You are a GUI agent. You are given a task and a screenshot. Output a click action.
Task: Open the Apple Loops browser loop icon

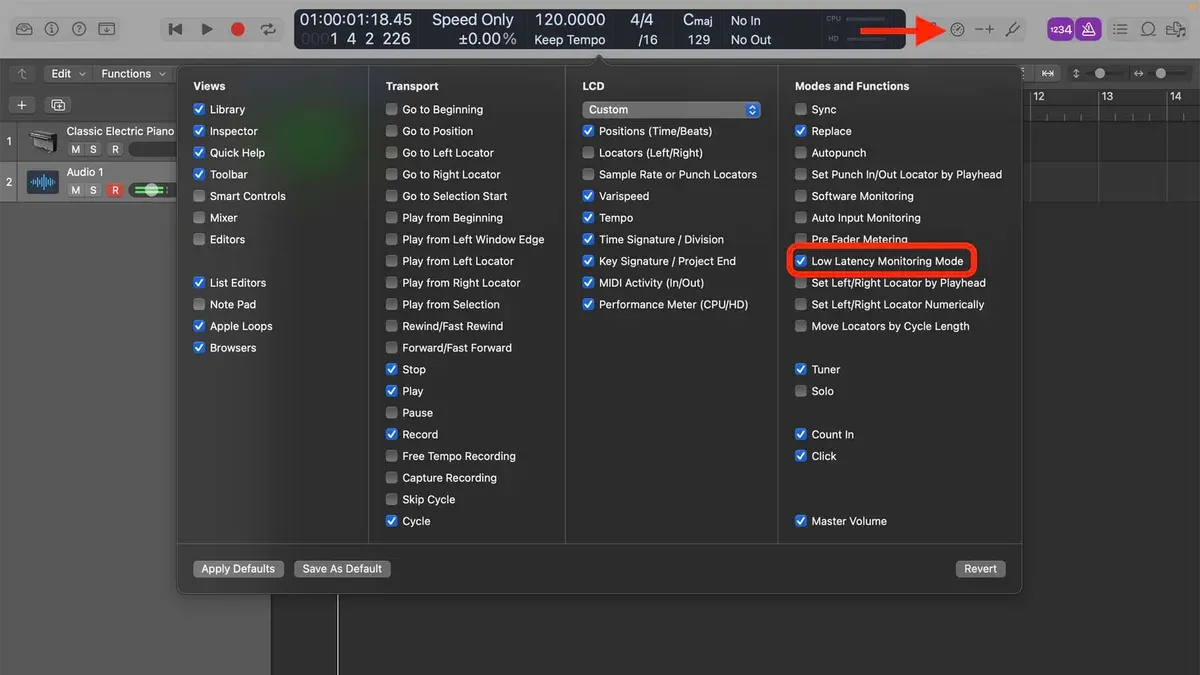point(1148,29)
